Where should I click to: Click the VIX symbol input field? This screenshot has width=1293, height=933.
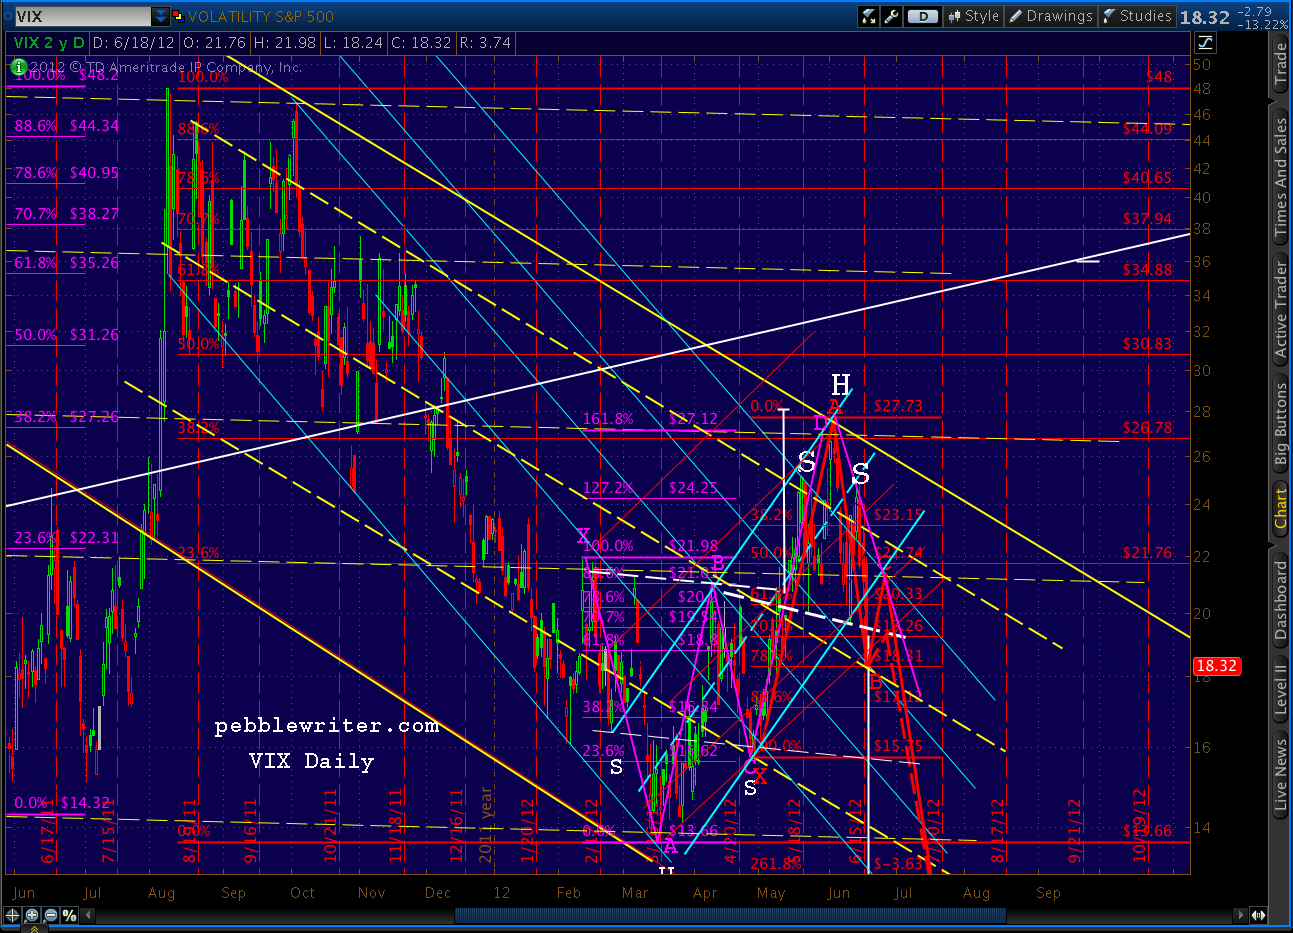[x=82, y=16]
